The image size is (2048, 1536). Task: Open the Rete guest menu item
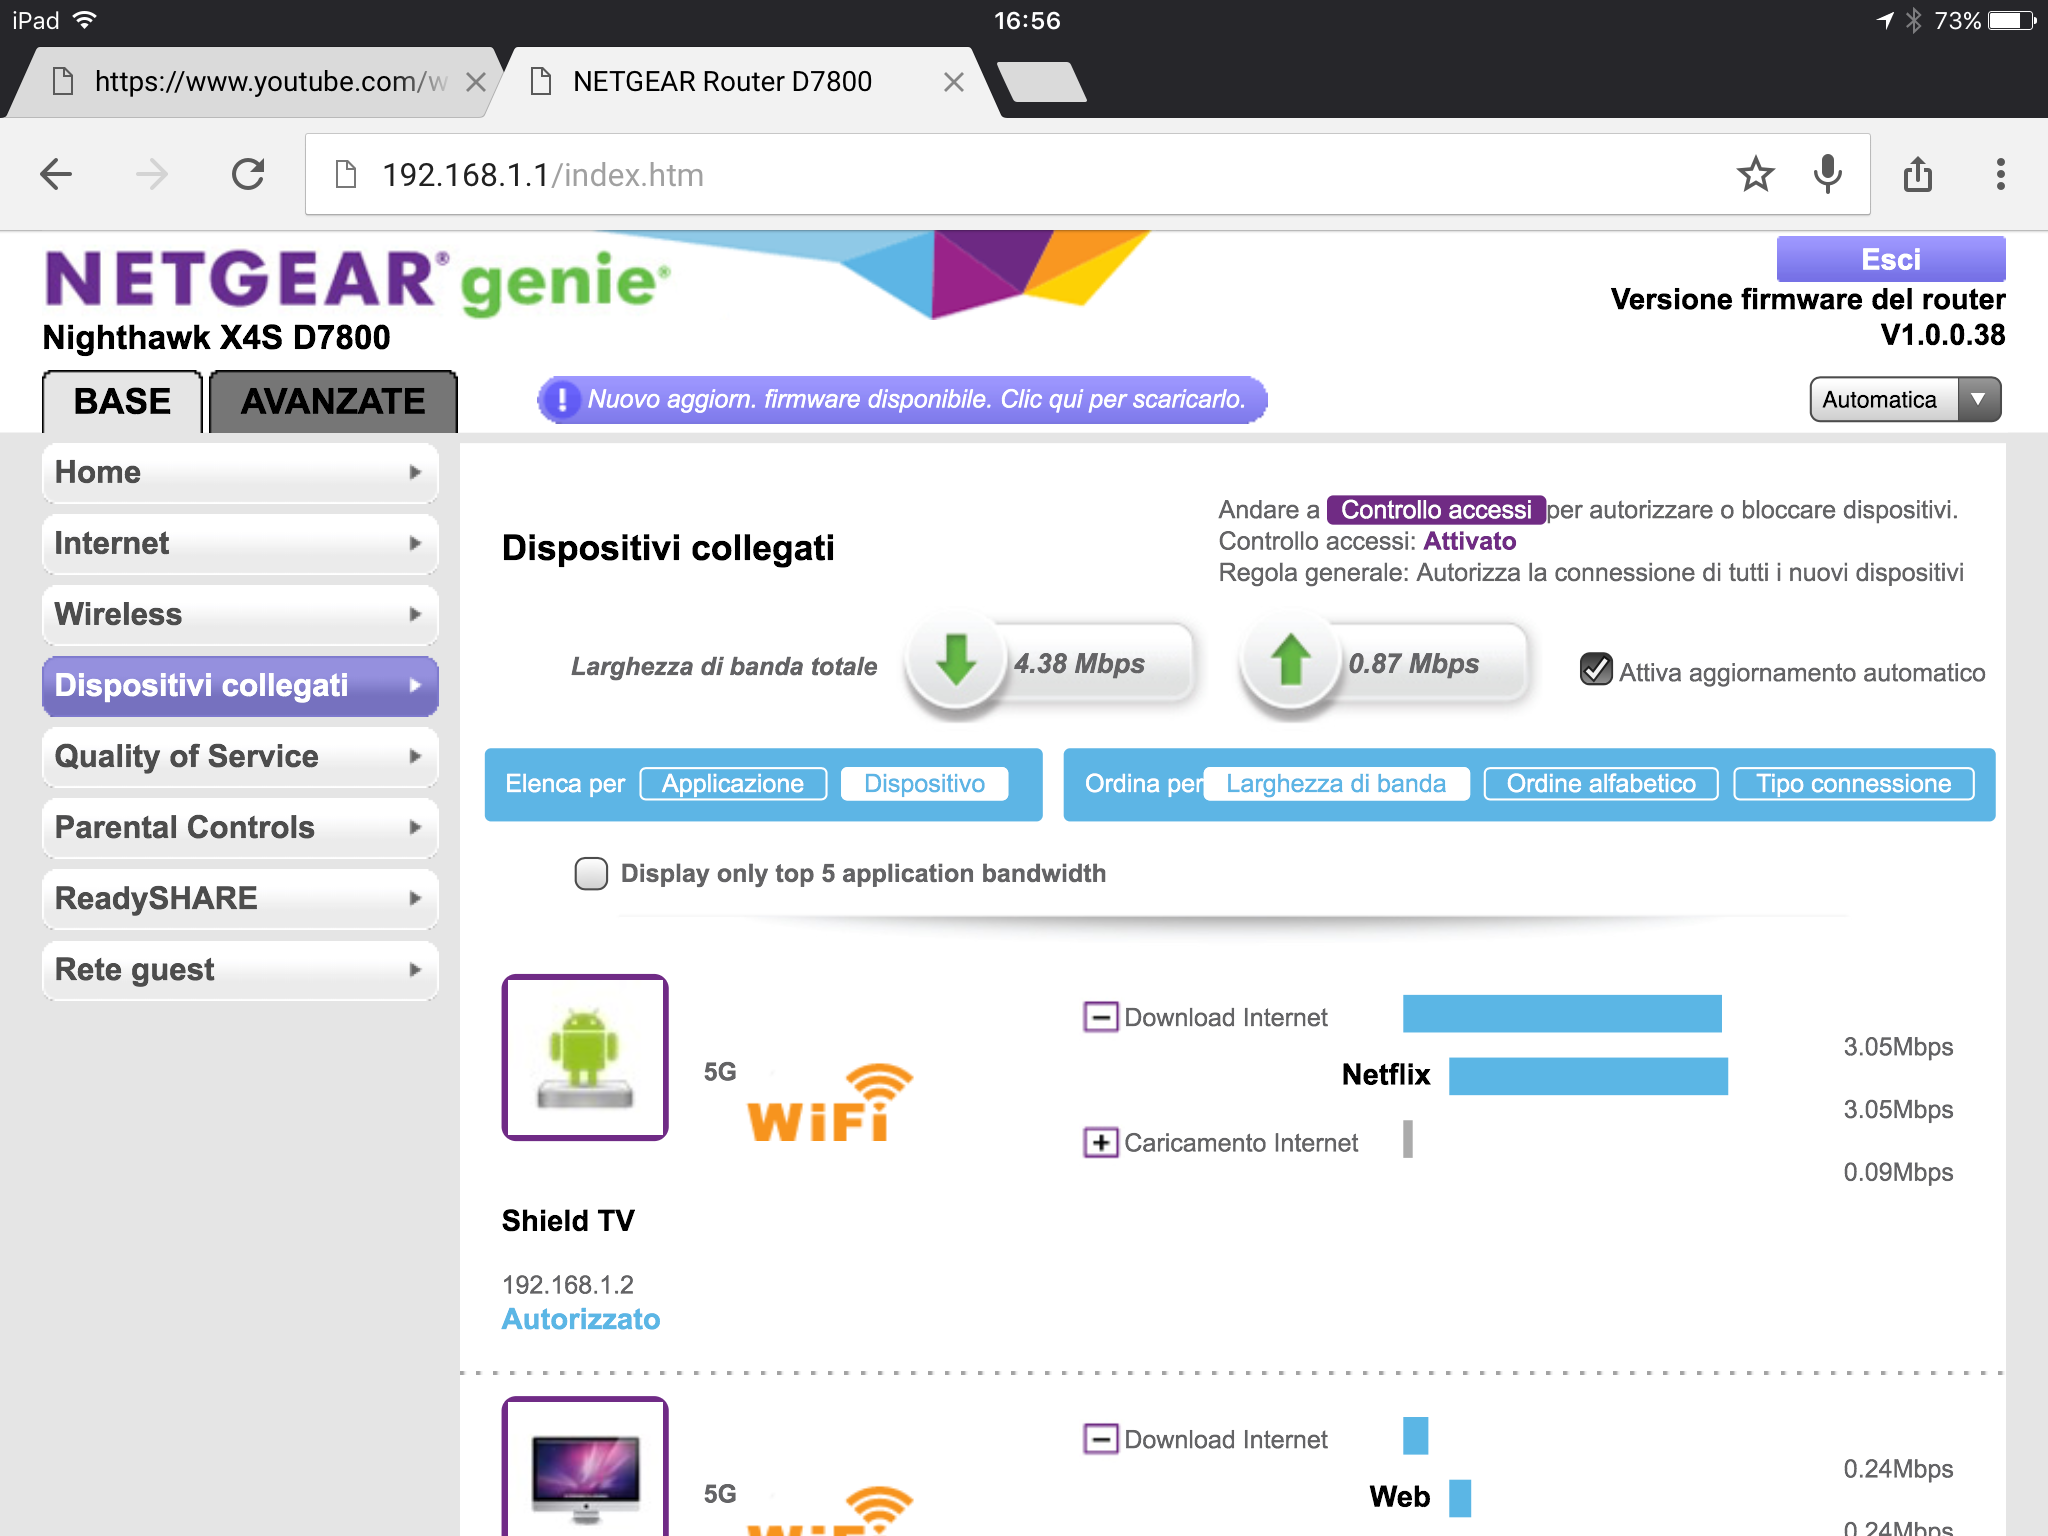(240, 969)
